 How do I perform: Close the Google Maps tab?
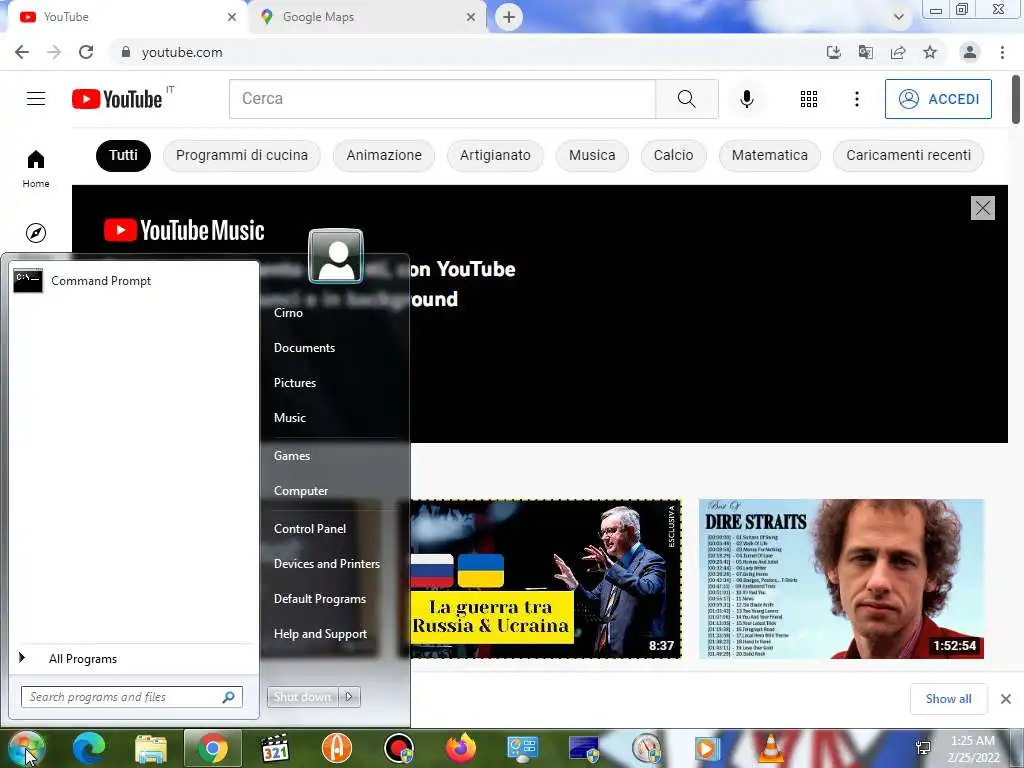471,17
